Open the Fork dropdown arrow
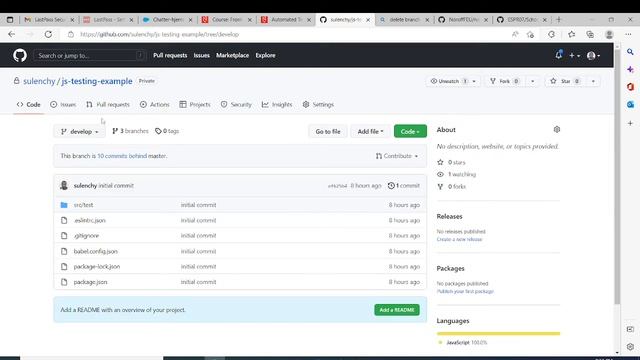Viewport: 640px width, 360px height. point(533,81)
